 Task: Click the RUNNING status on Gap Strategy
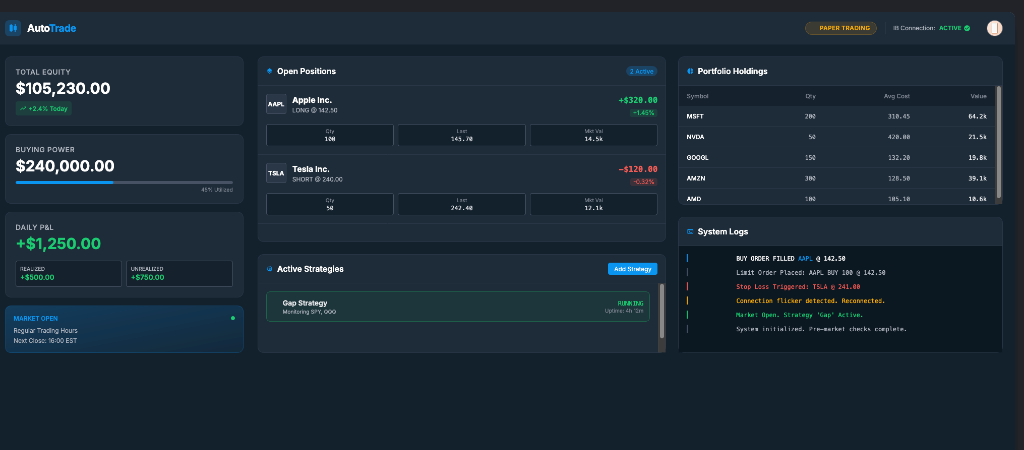pyautogui.click(x=630, y=303)
